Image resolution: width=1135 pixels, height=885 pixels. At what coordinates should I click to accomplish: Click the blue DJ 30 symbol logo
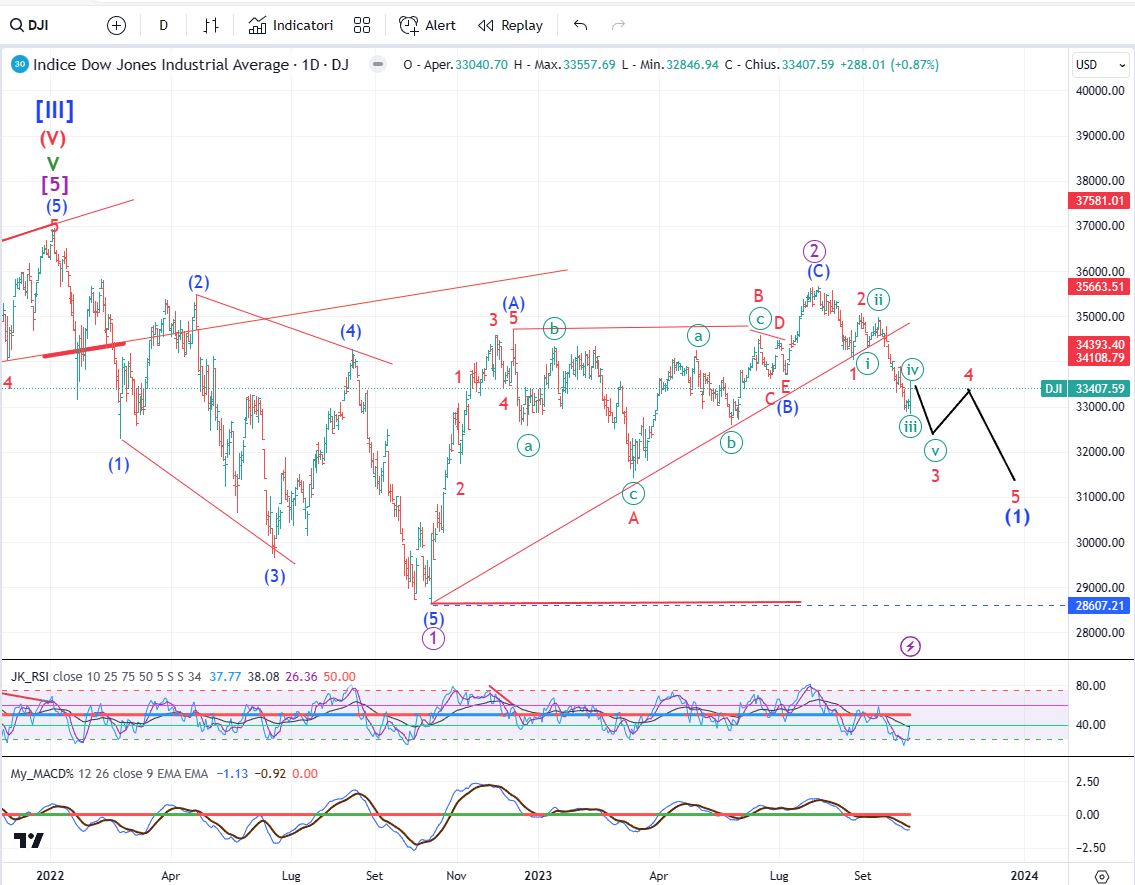click(x=20, y=64)
